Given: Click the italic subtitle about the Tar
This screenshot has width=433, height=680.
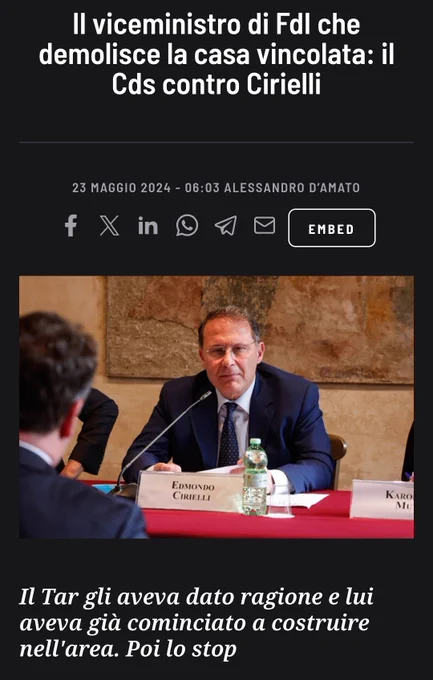Looking at the screenshot, I should (196, 623).
